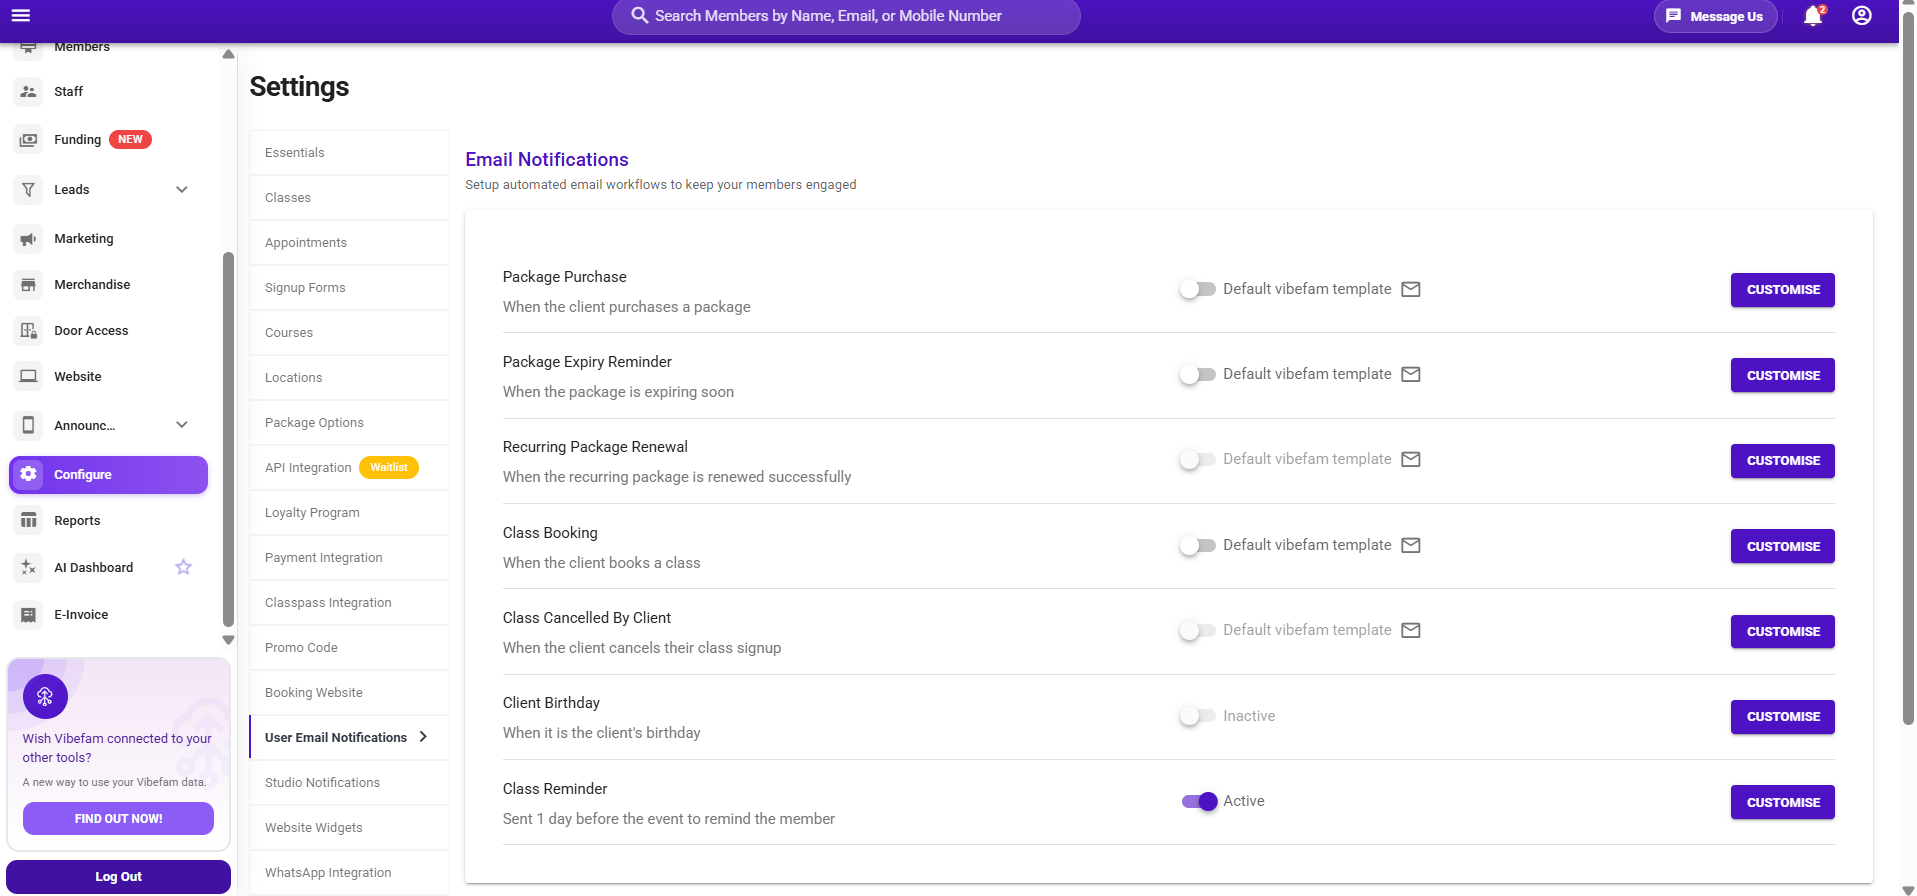Viewport: 1917px width, 896px height.
Task: Click the chat icon in Message Us
Action: click(1673, 16)
